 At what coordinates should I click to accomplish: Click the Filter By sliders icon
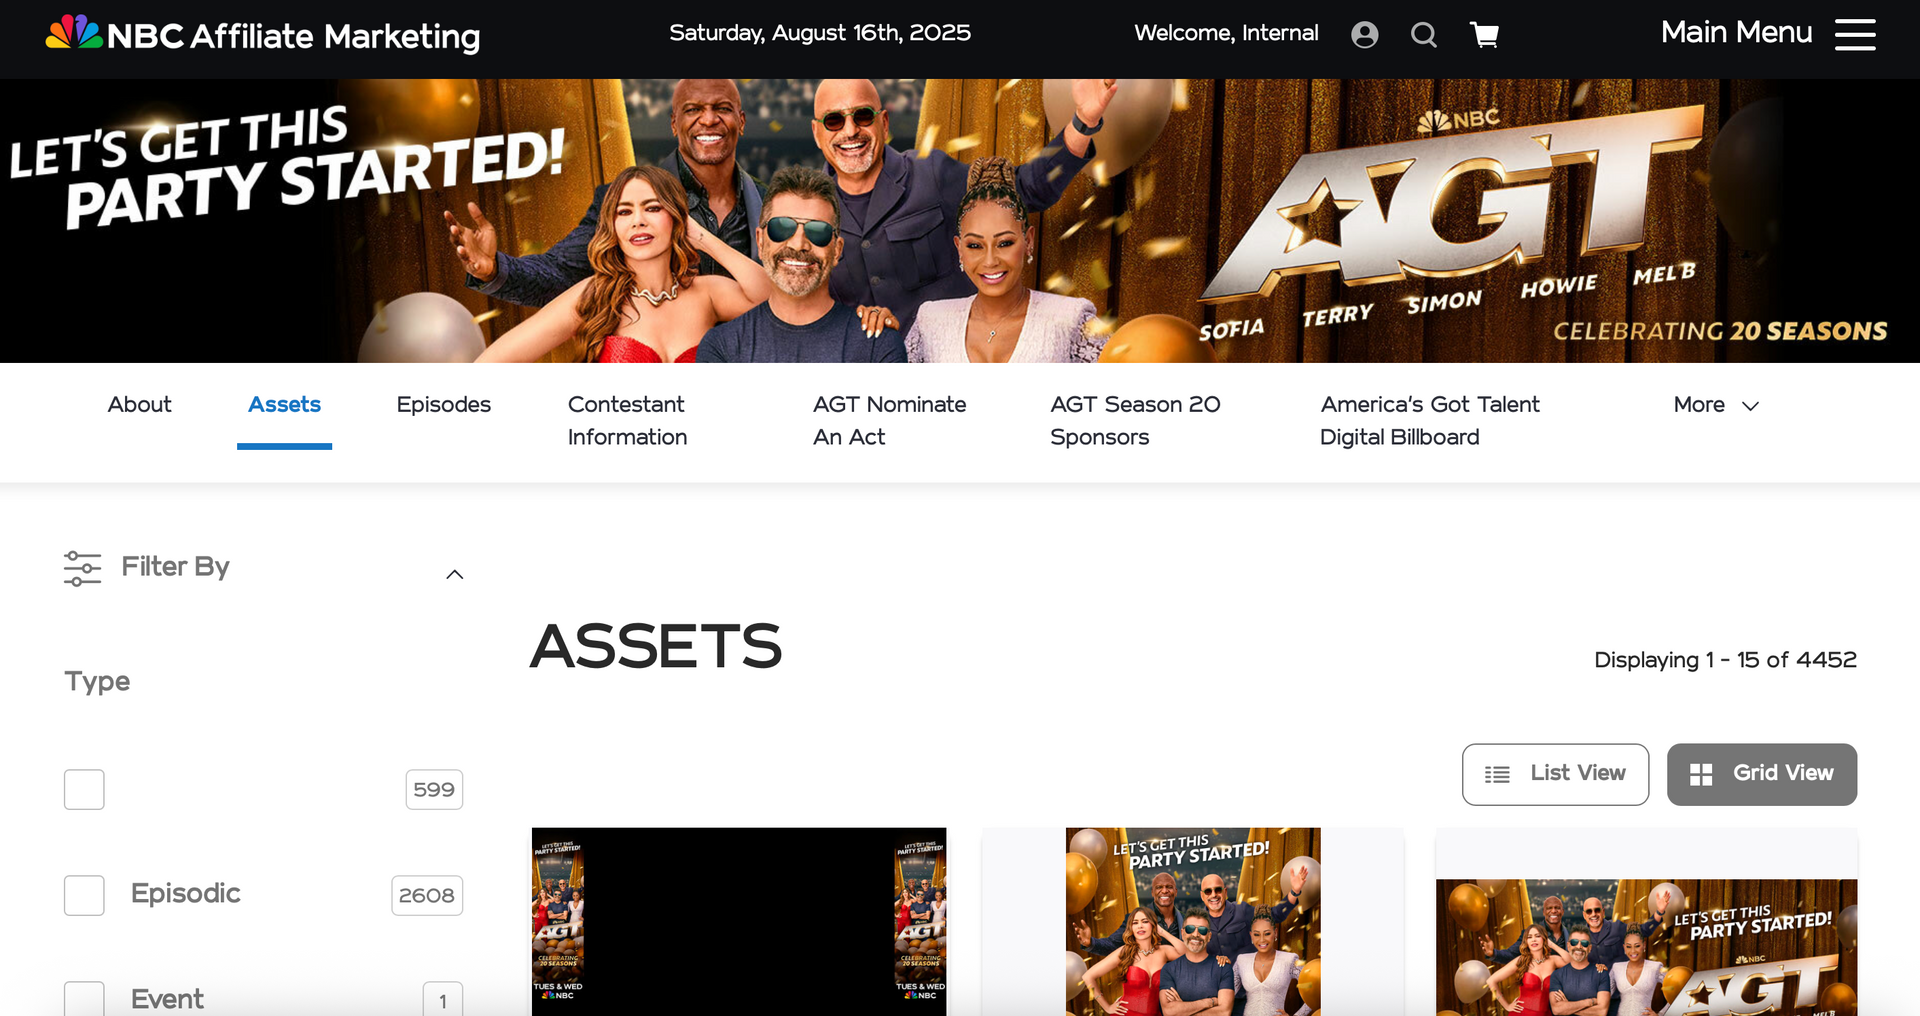82,567
